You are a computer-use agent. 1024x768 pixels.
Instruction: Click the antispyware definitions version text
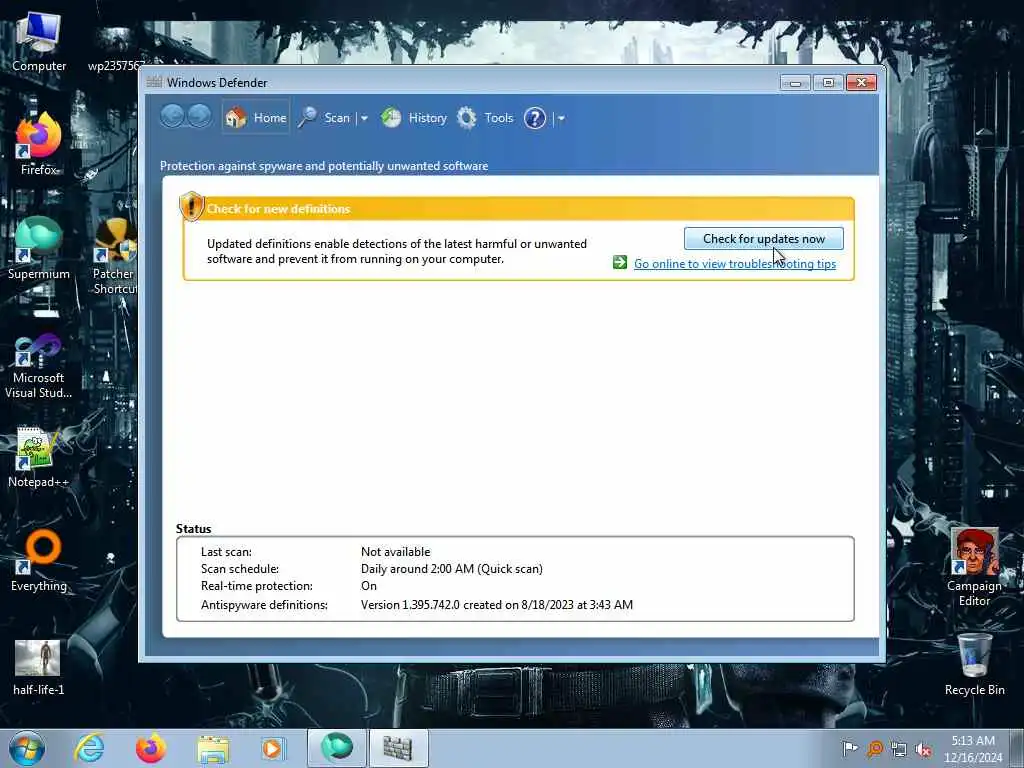click(x=497, y=605)
